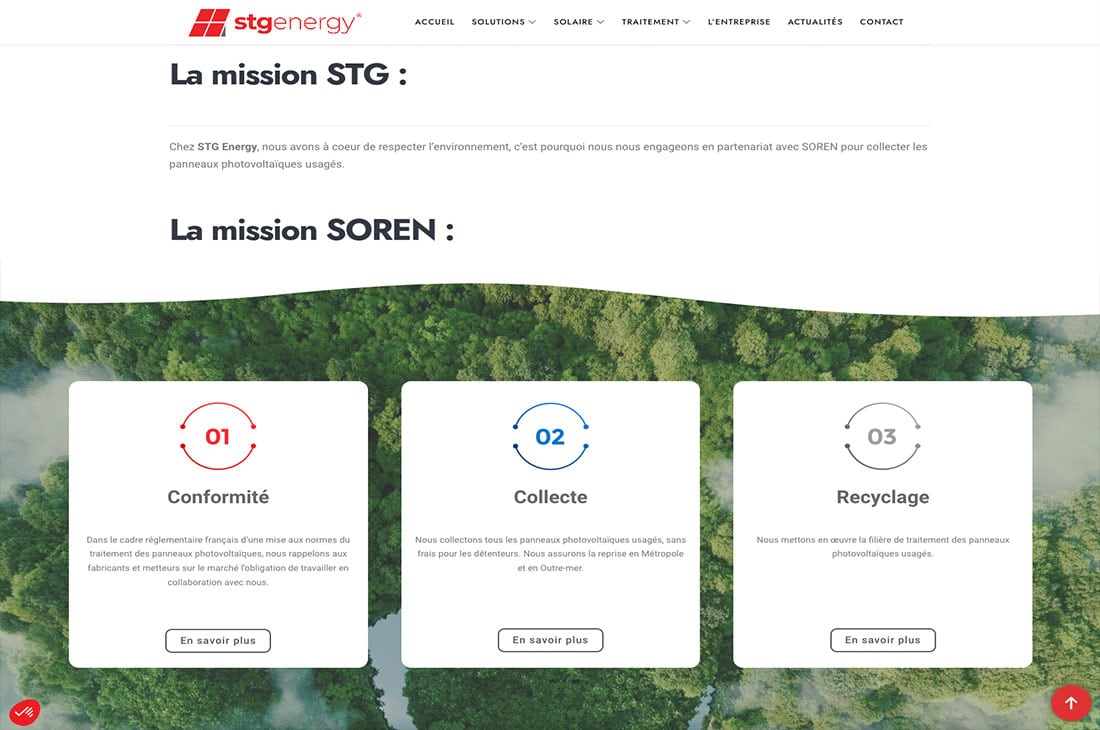Click the red scroll-to-top arrow button
The width and height of the screenshot is (1100, 730).
pos(1071,703)
